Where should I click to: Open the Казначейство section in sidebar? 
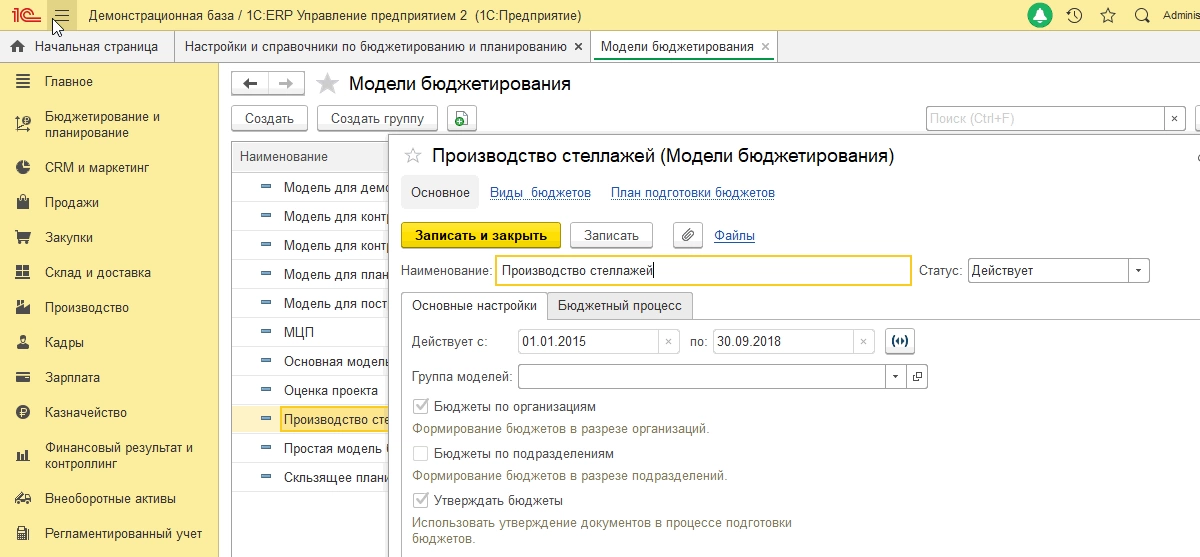click(x=85, y=412)
